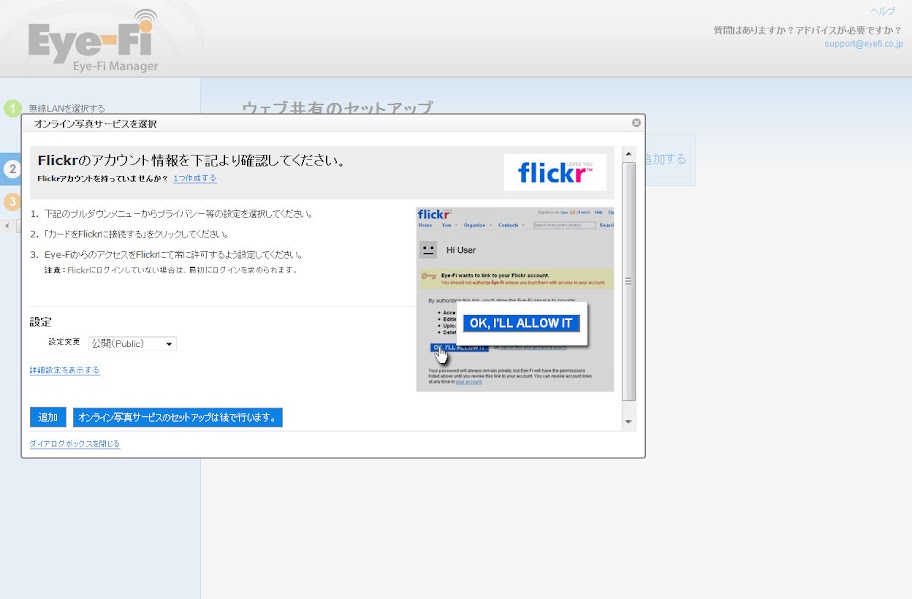Image resolution: width=912 pixels, height=599 pixels.
Task: Open the 公開(Public) privacy dropdown
Action: [x=132, y=344]
